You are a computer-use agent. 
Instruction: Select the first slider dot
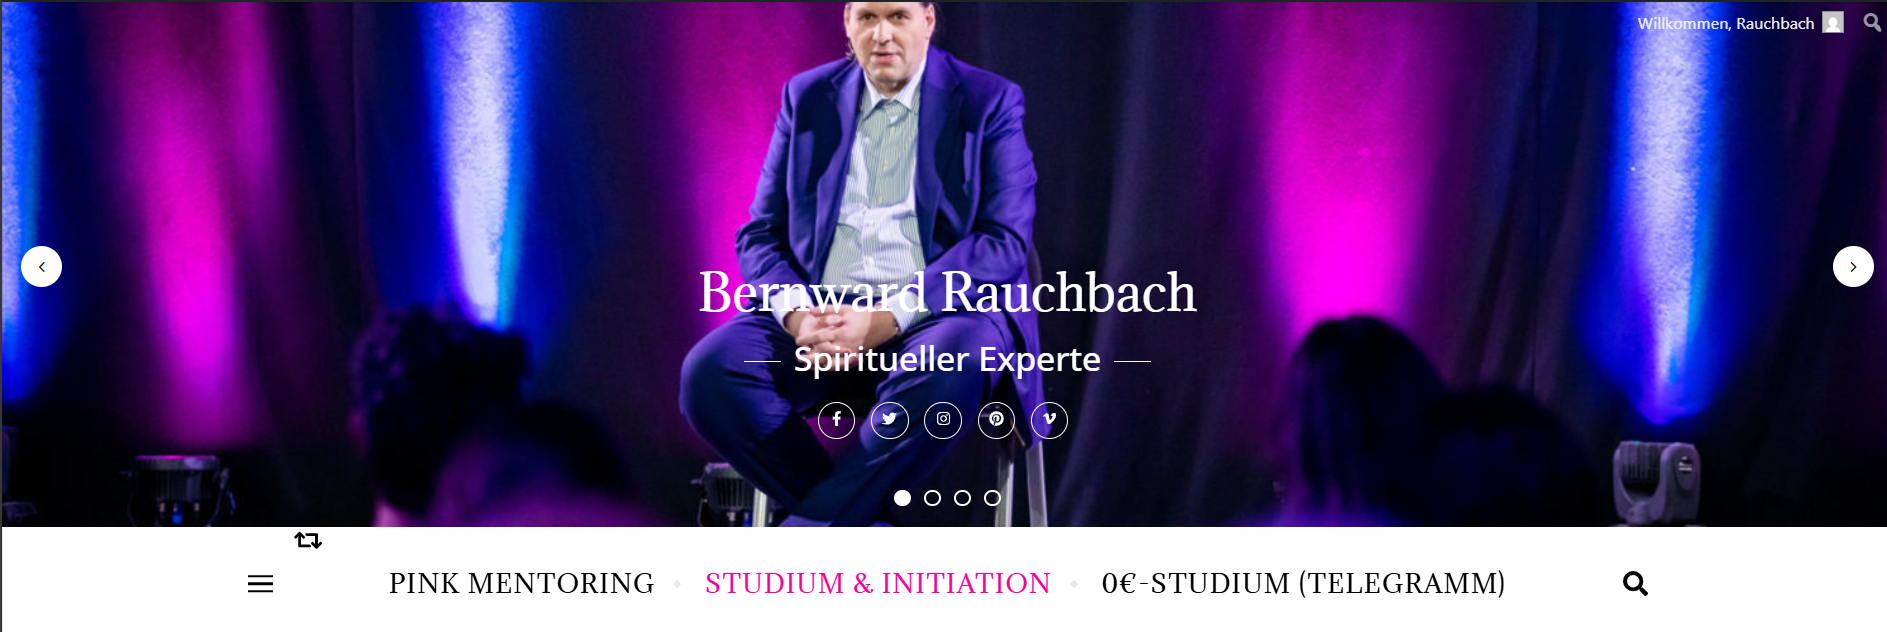point(902,498)
